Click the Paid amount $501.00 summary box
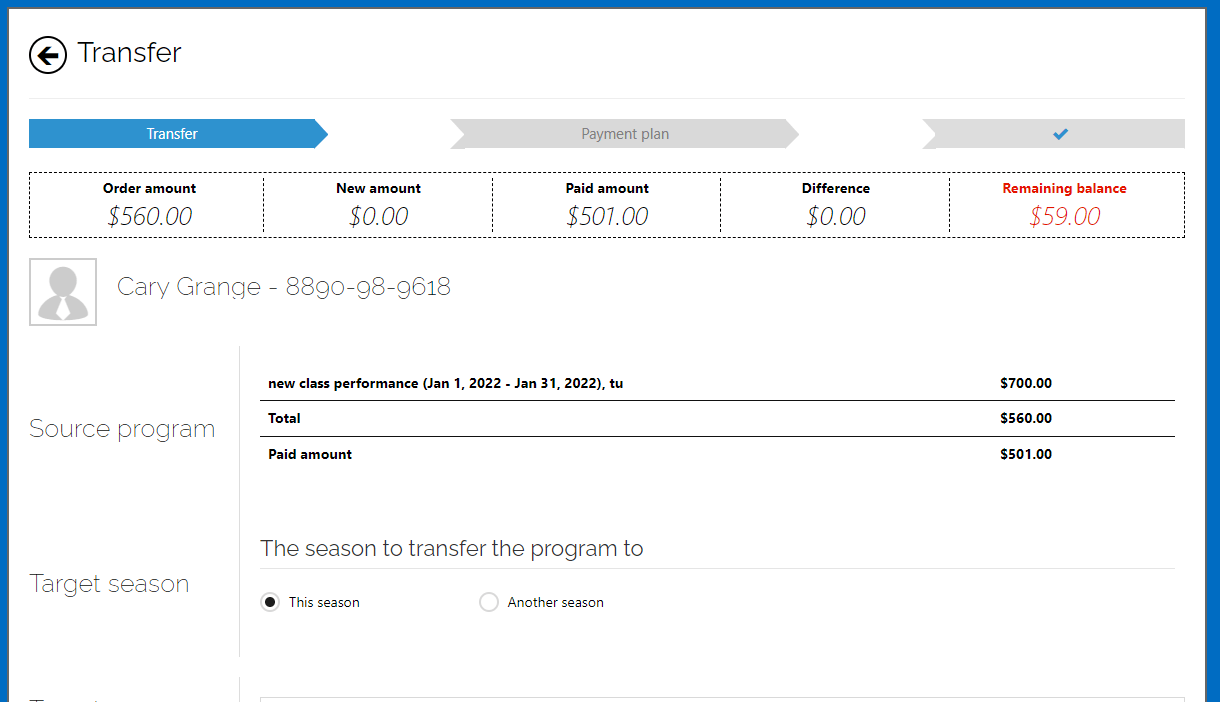This screenshot has height=702, width=1220. click(607, 204)
